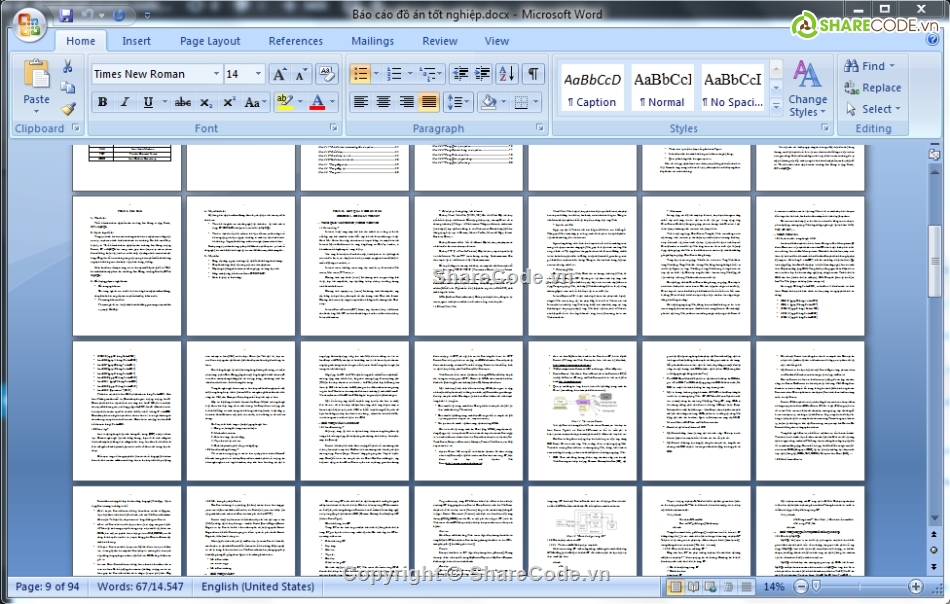Viewport: 950px width, 604px height.
Task: Center align the paragraph
Action: pyautogui.click(x=383, y=102)
